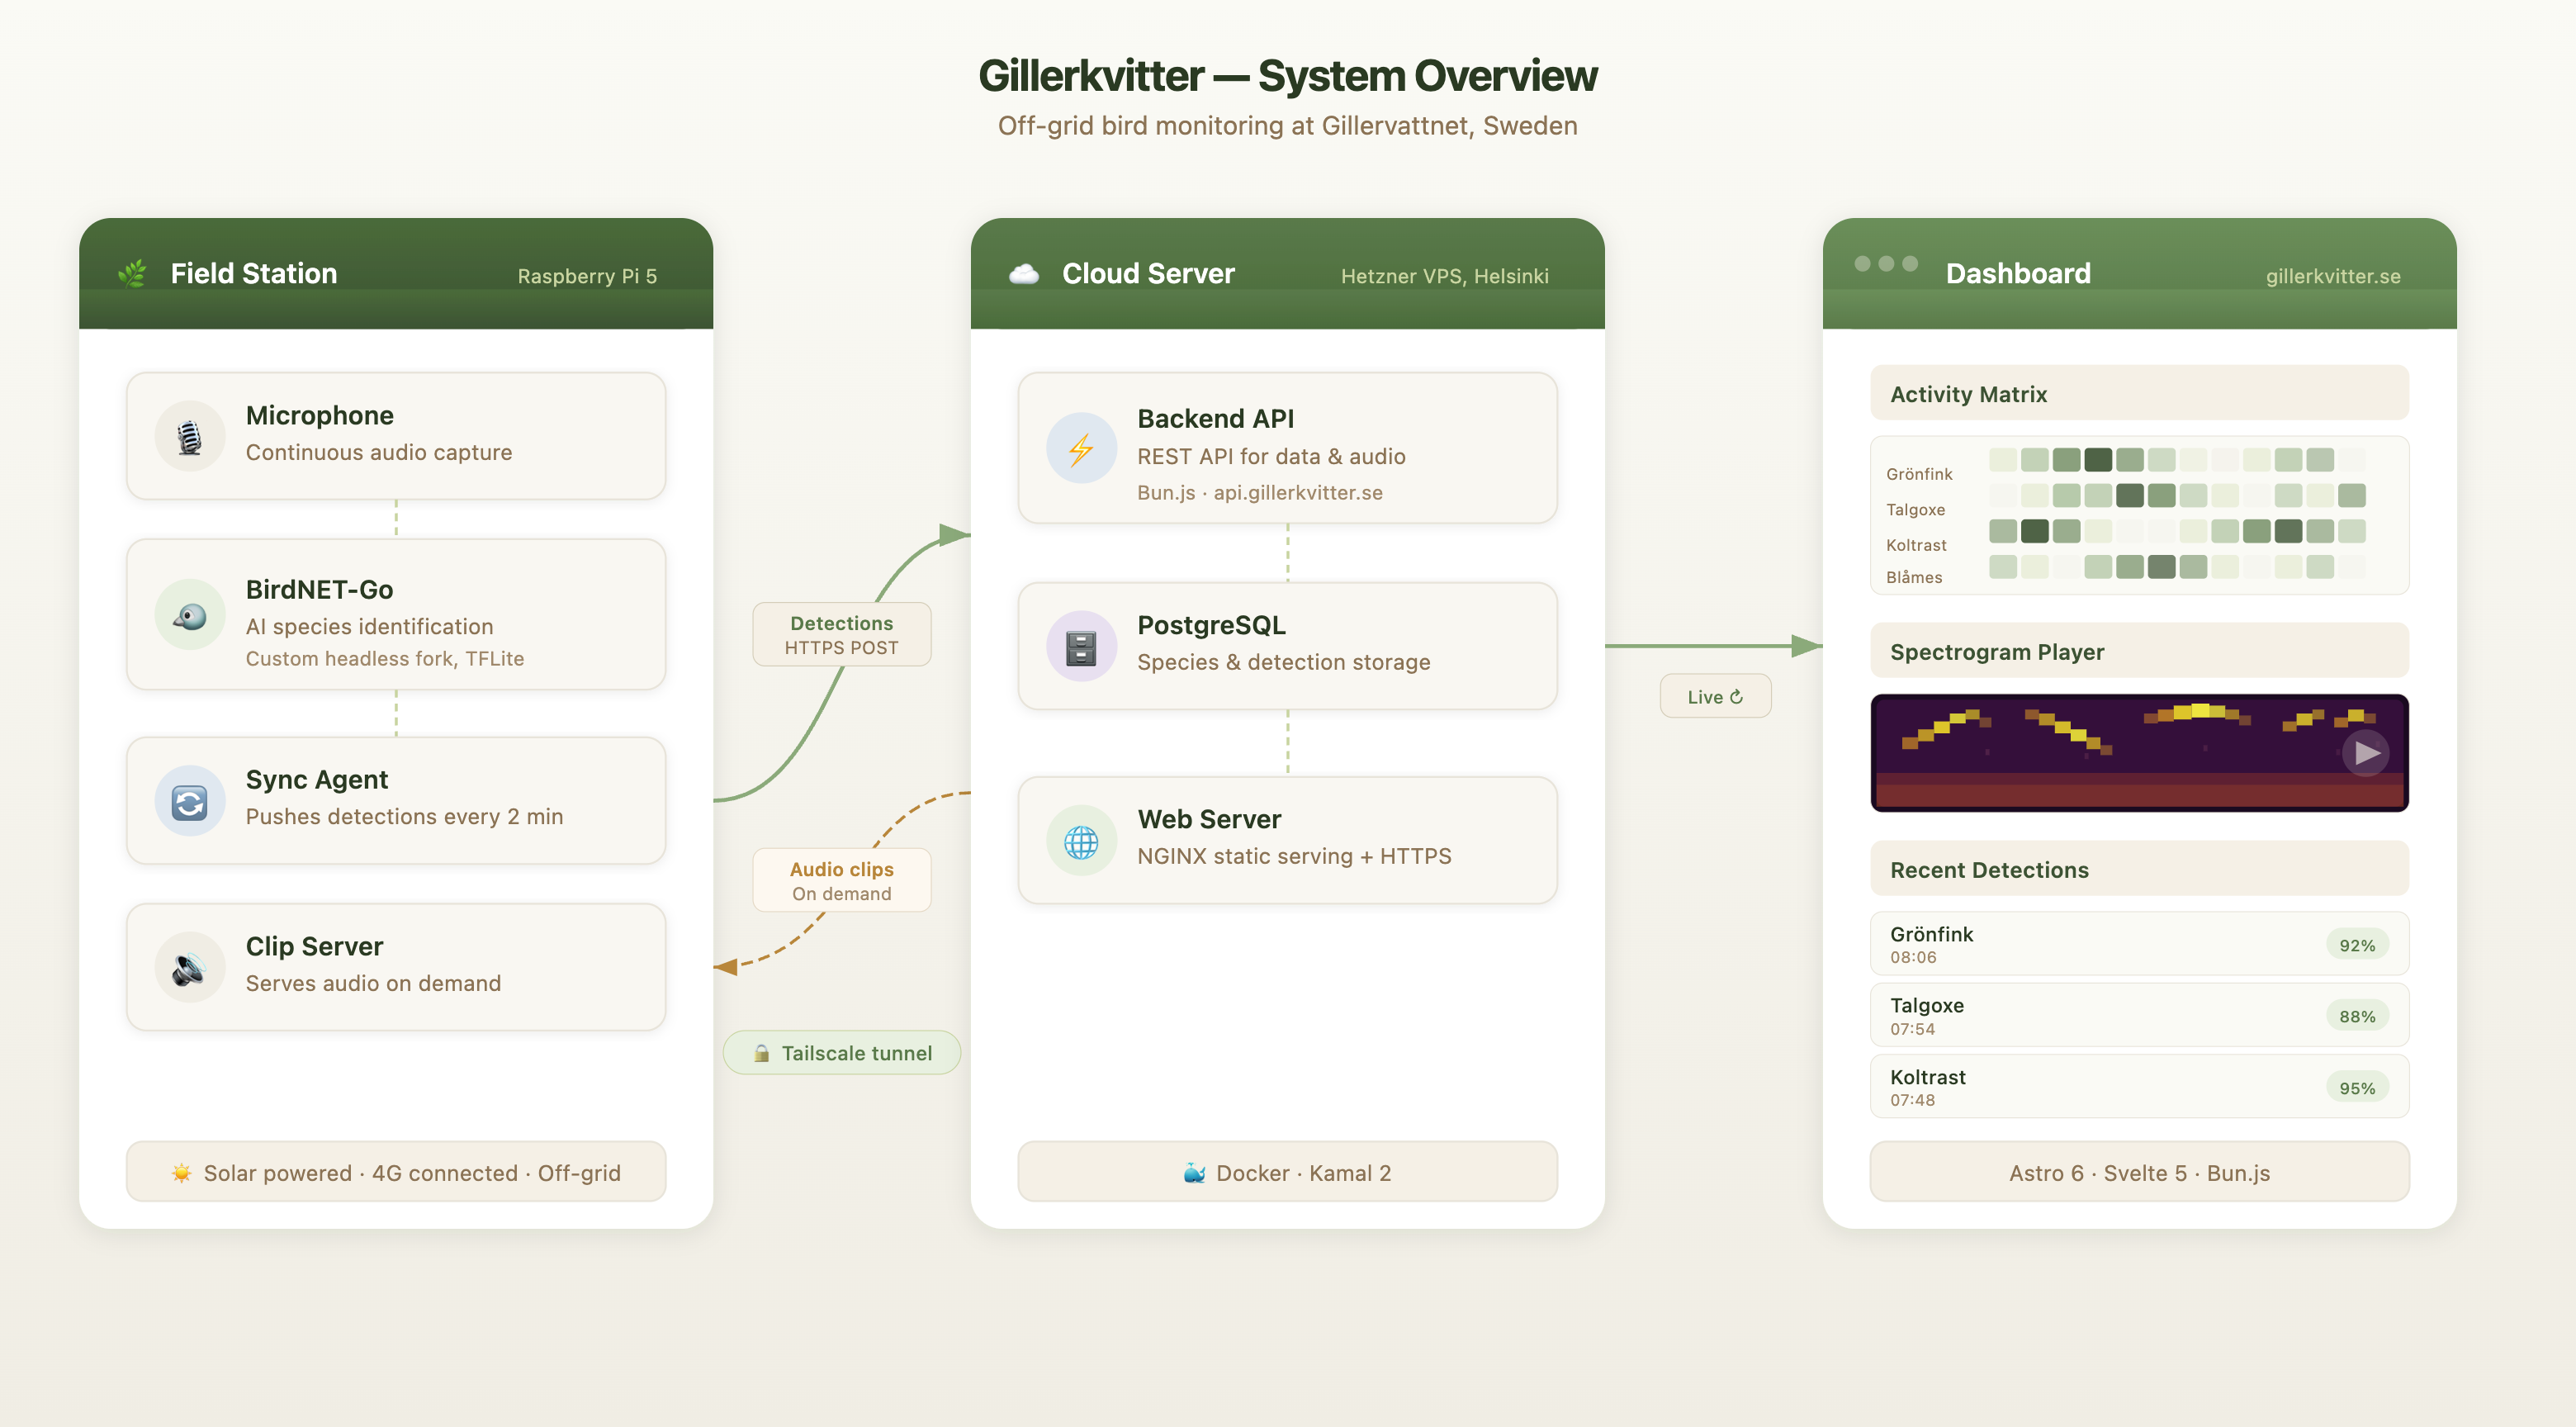Open the Activity Matrix panel
This screenshot has width=2576, height=1427.
[x=2139, y=393]
